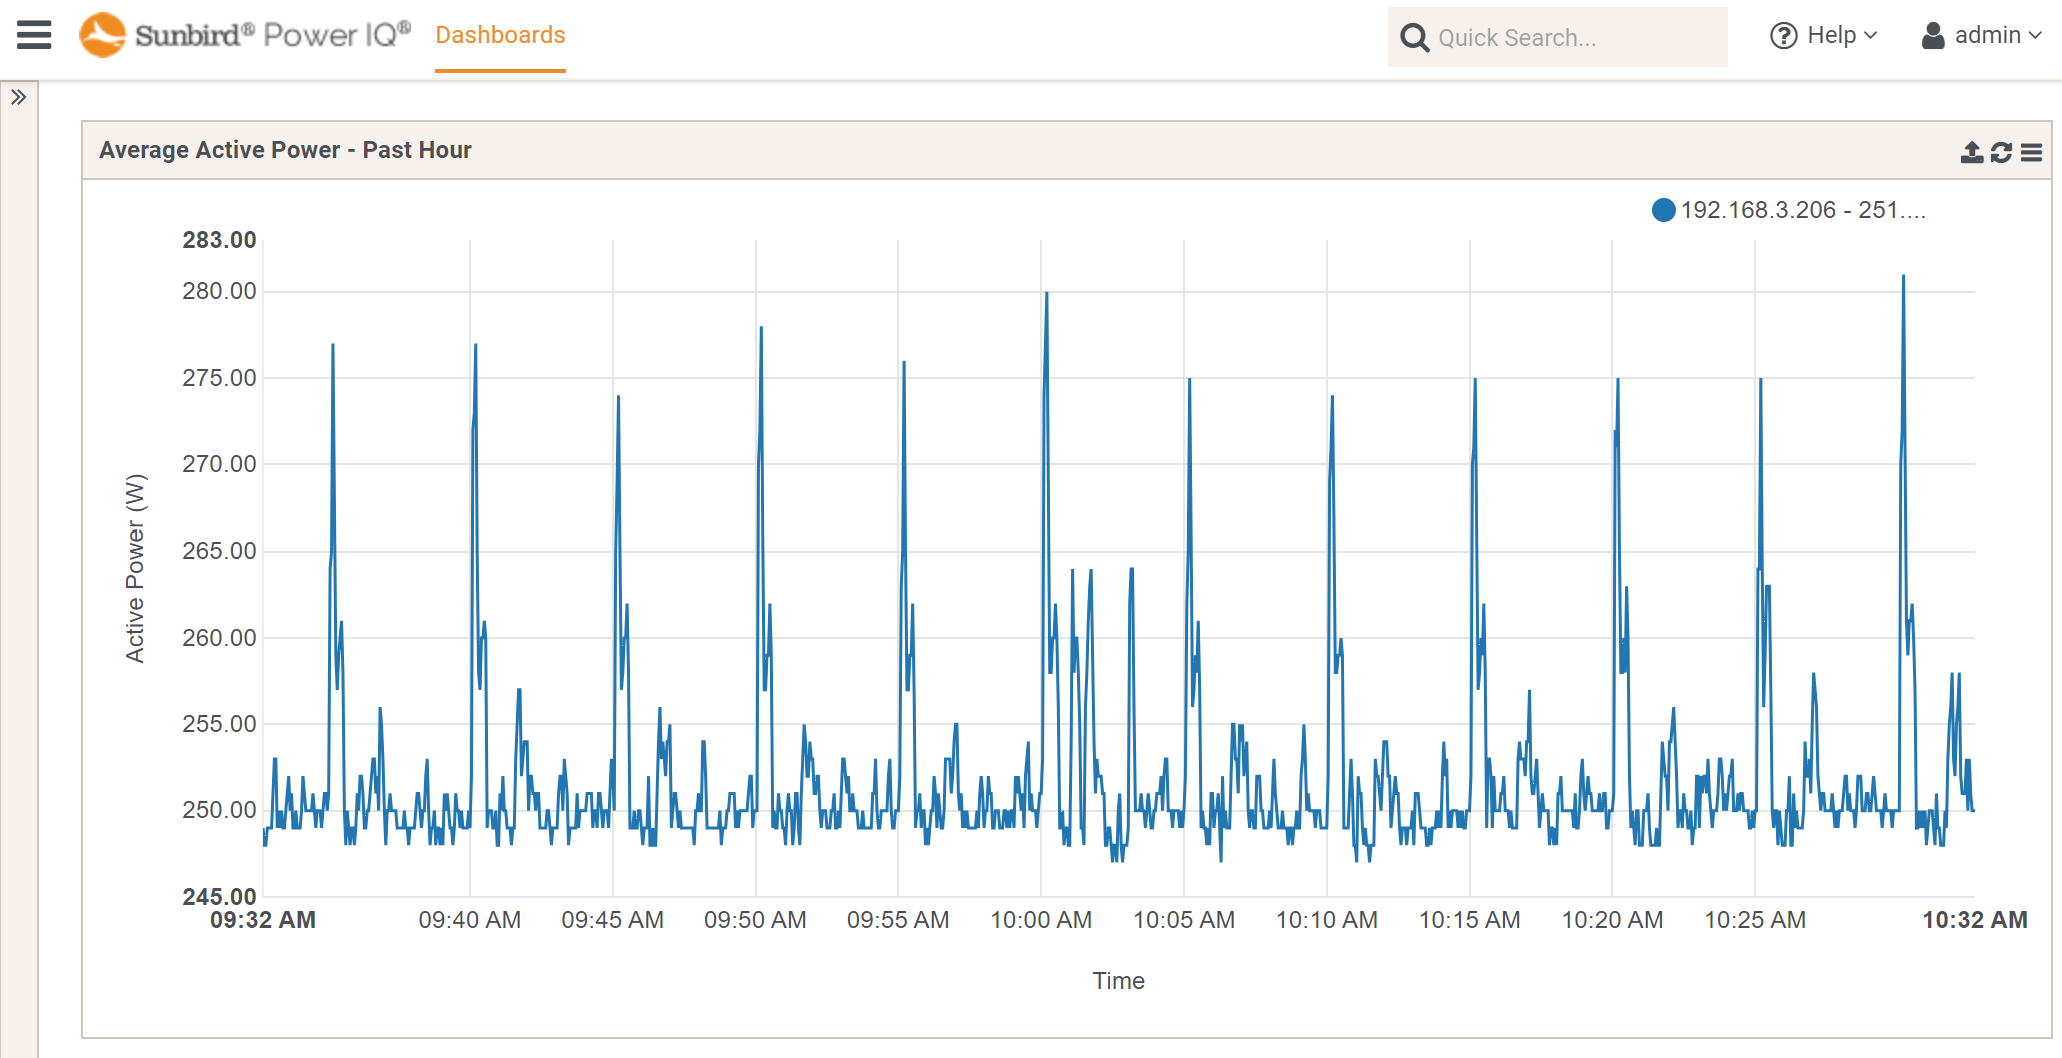Export the Average Active Power chart
The height and width of the screenshot is (1058, 2062).
[1971, 152]
